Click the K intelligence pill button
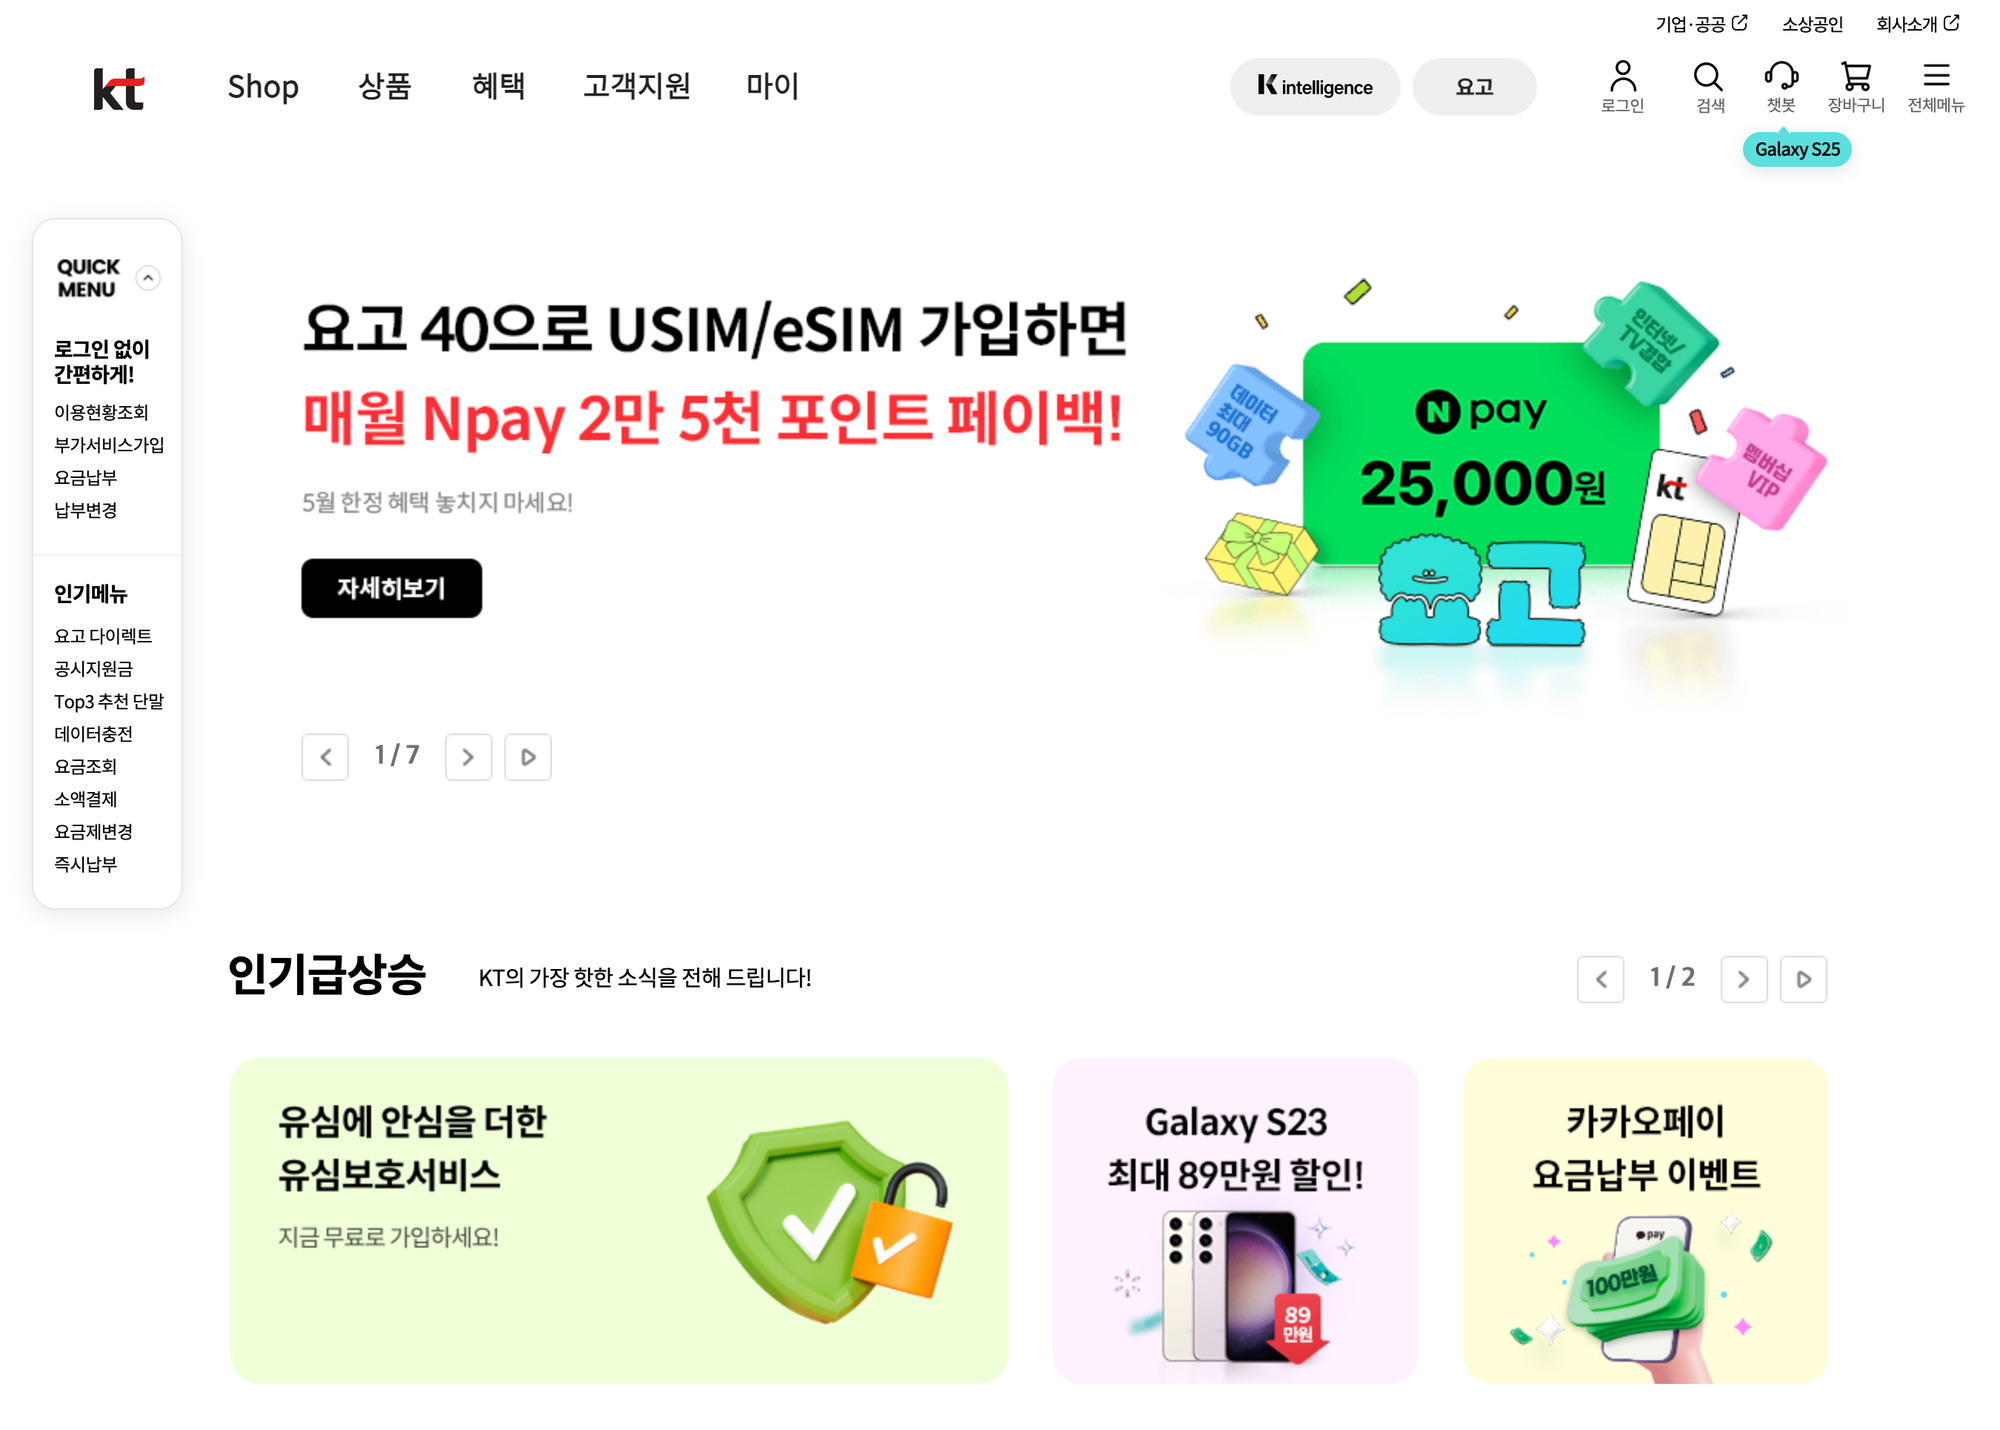Image resolution: width=2000 pixels, height=1430 pixels. point(1314,87)
